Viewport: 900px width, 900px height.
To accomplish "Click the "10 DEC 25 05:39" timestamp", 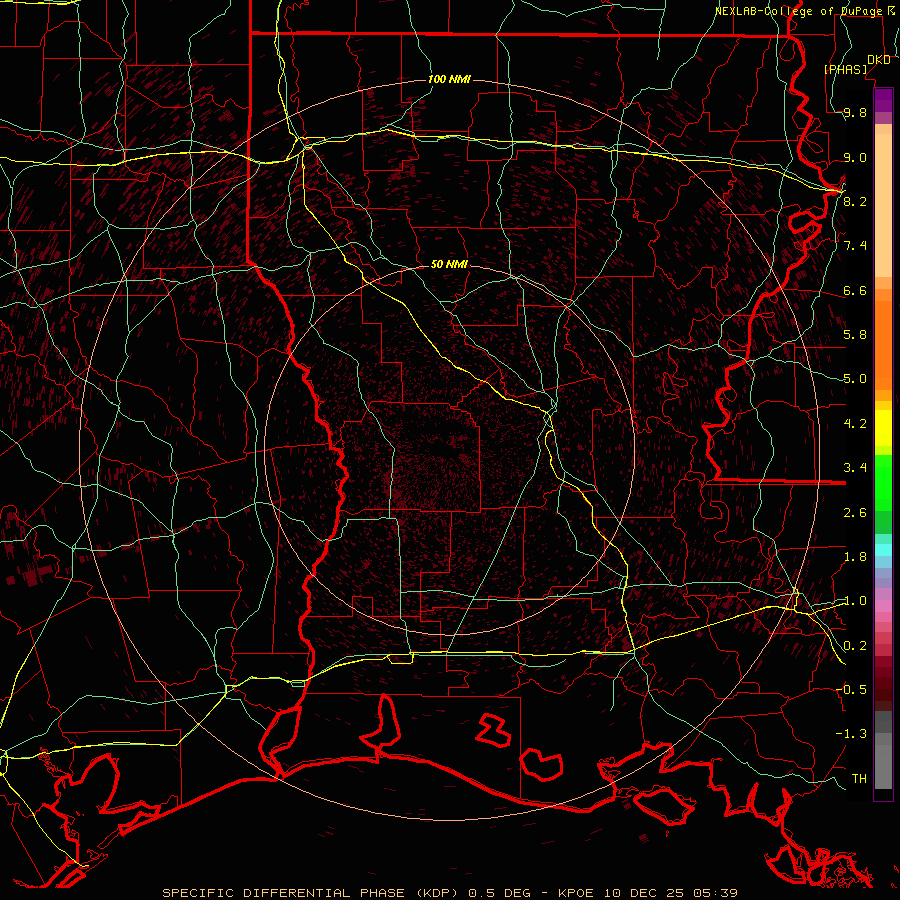I will [x=670, y=893].
